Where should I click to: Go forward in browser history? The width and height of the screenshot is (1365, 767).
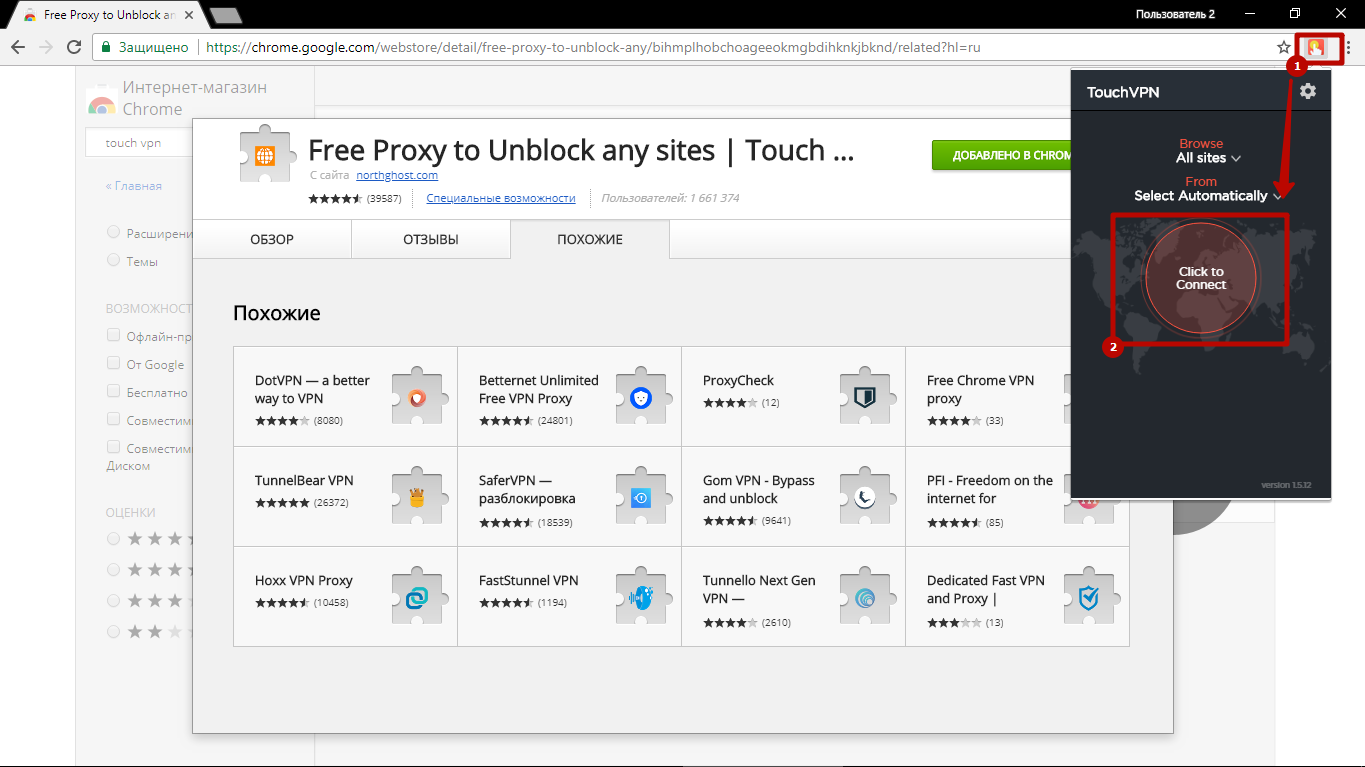[45, 47]
